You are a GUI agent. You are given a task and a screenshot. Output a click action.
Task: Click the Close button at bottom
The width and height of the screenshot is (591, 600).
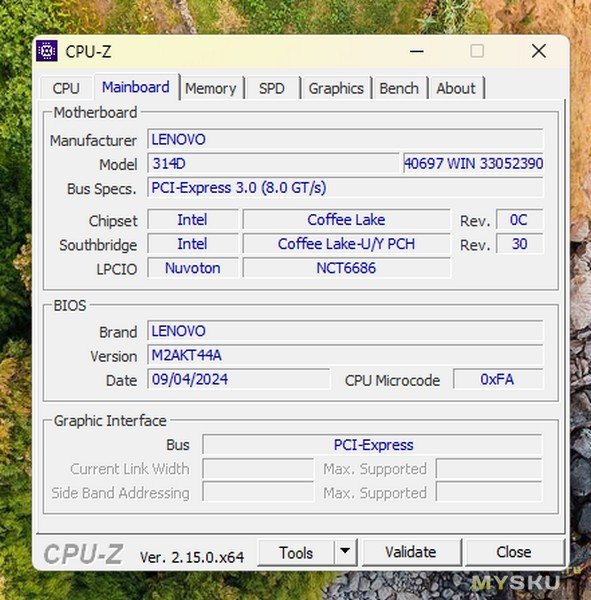514,552
